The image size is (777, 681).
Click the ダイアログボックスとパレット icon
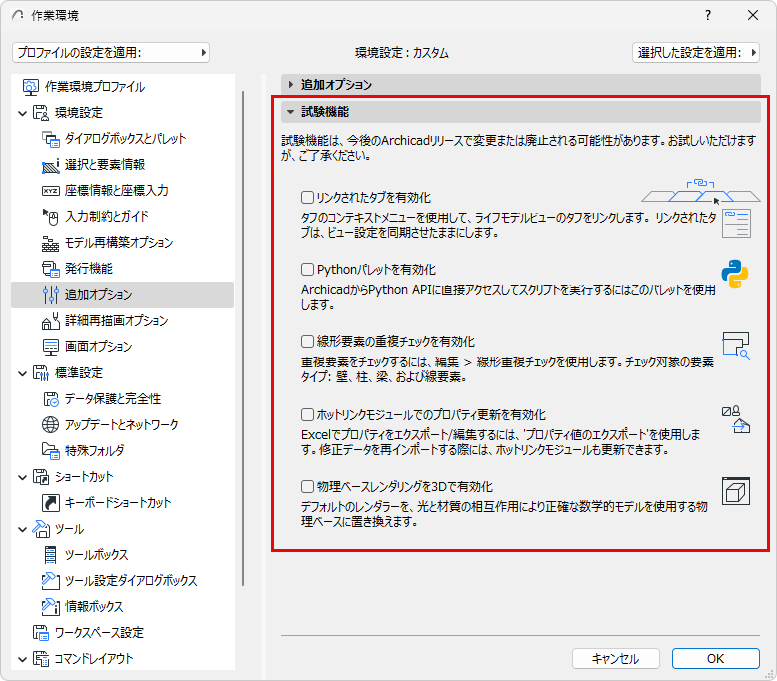pyautogui.click(x=51, y=139)
